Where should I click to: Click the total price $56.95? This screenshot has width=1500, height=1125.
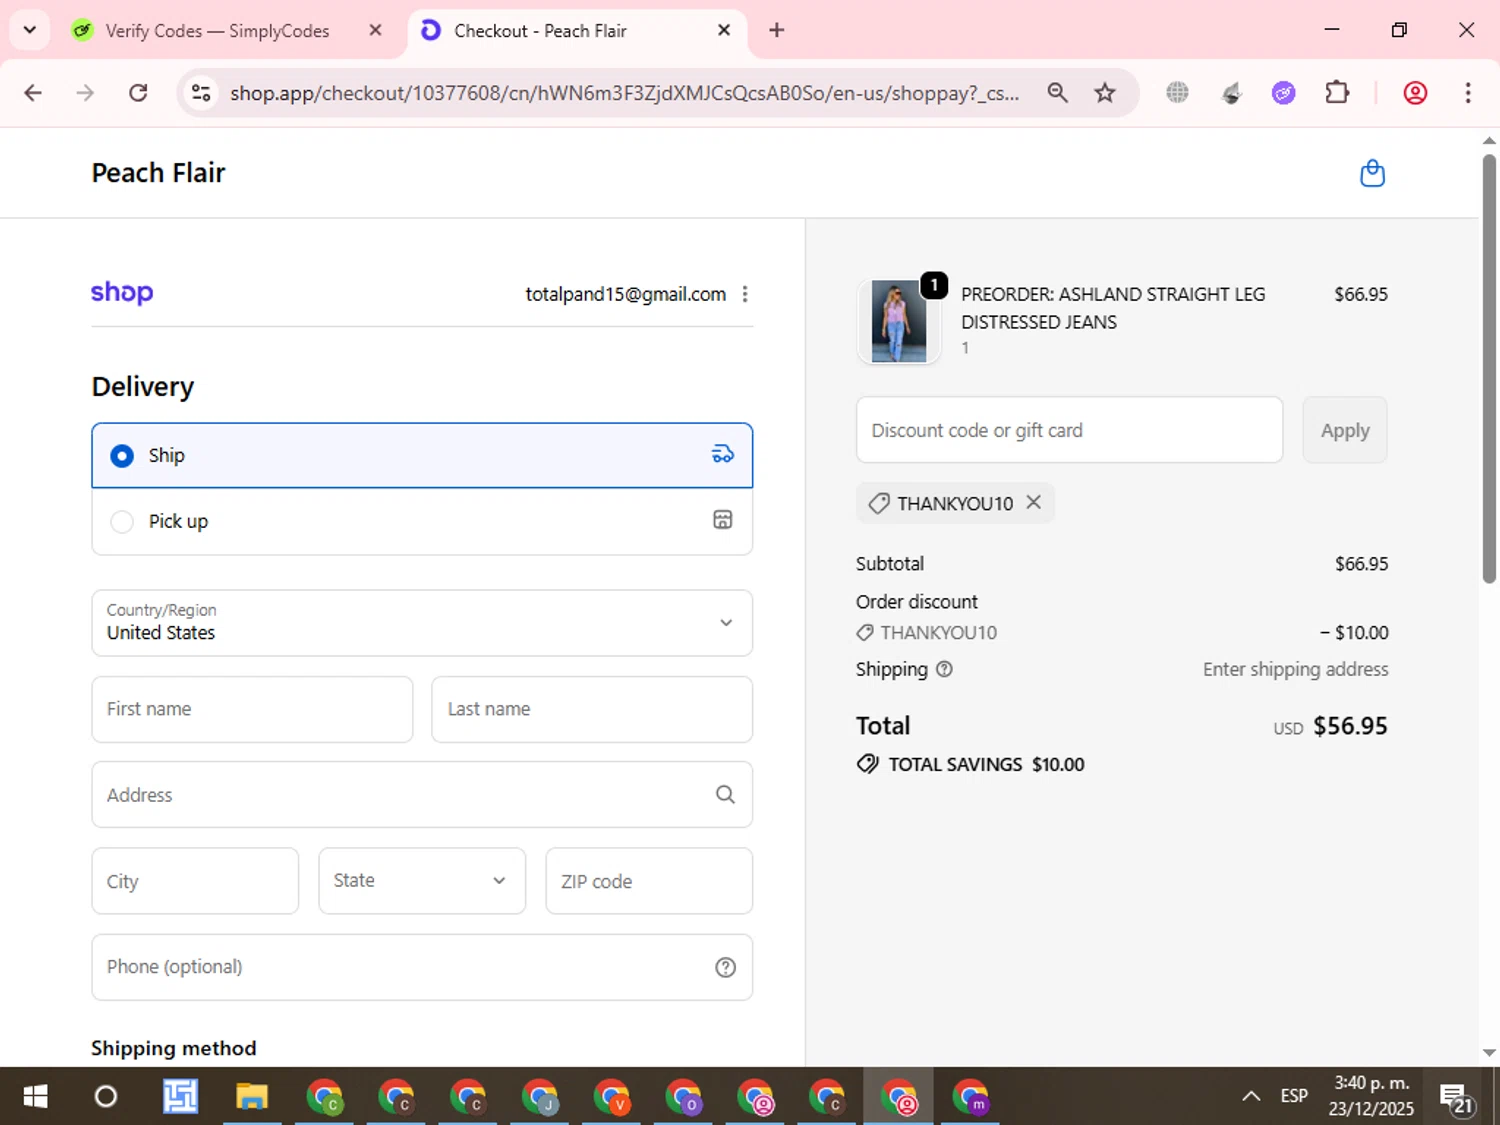(1350, 726)
